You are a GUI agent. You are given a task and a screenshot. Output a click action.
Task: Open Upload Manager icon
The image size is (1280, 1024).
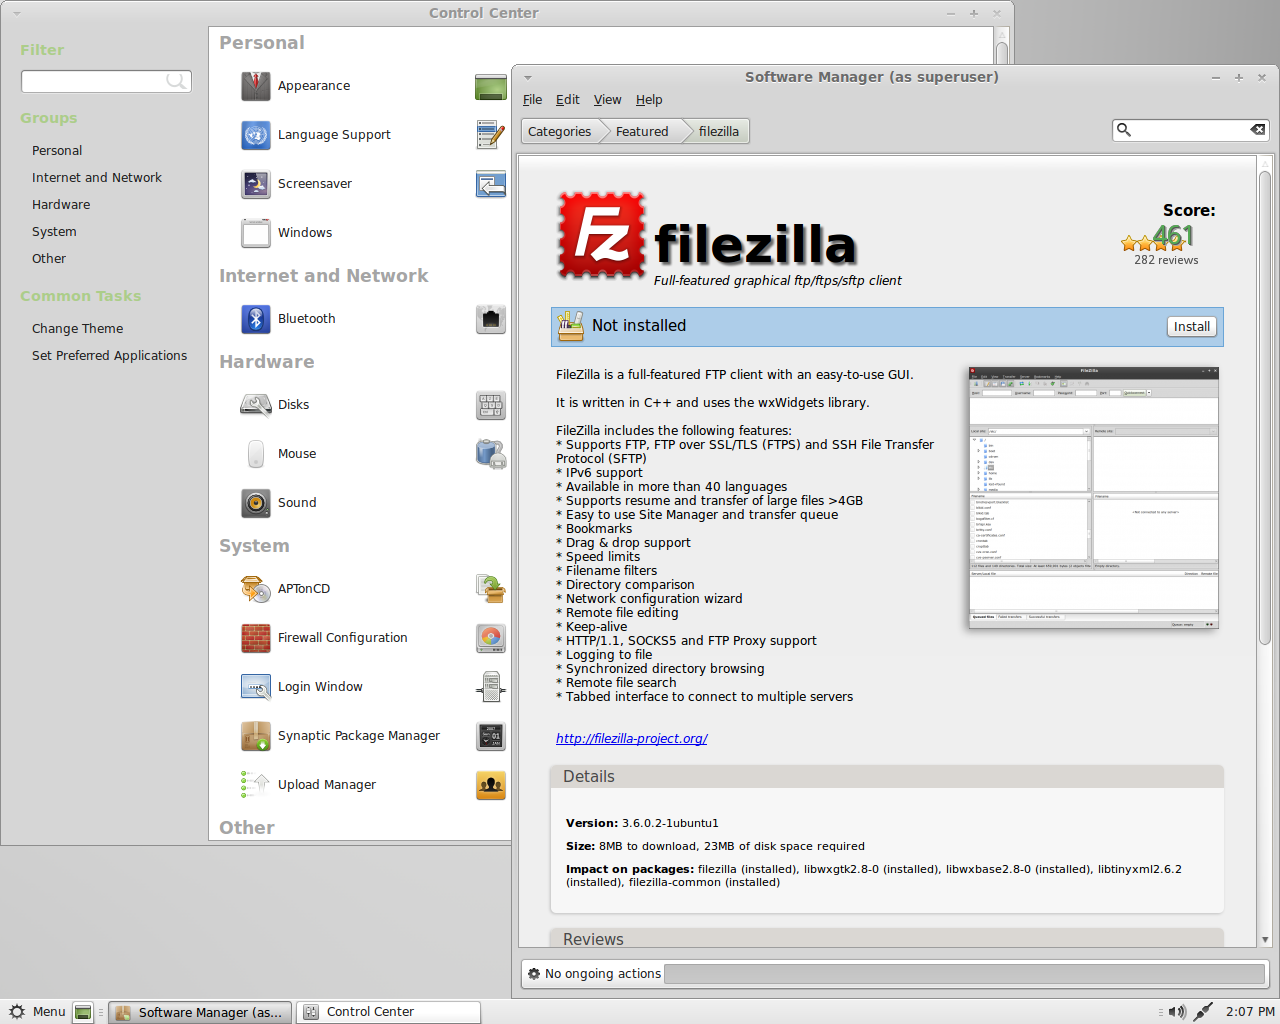click(x=256, y=785)
